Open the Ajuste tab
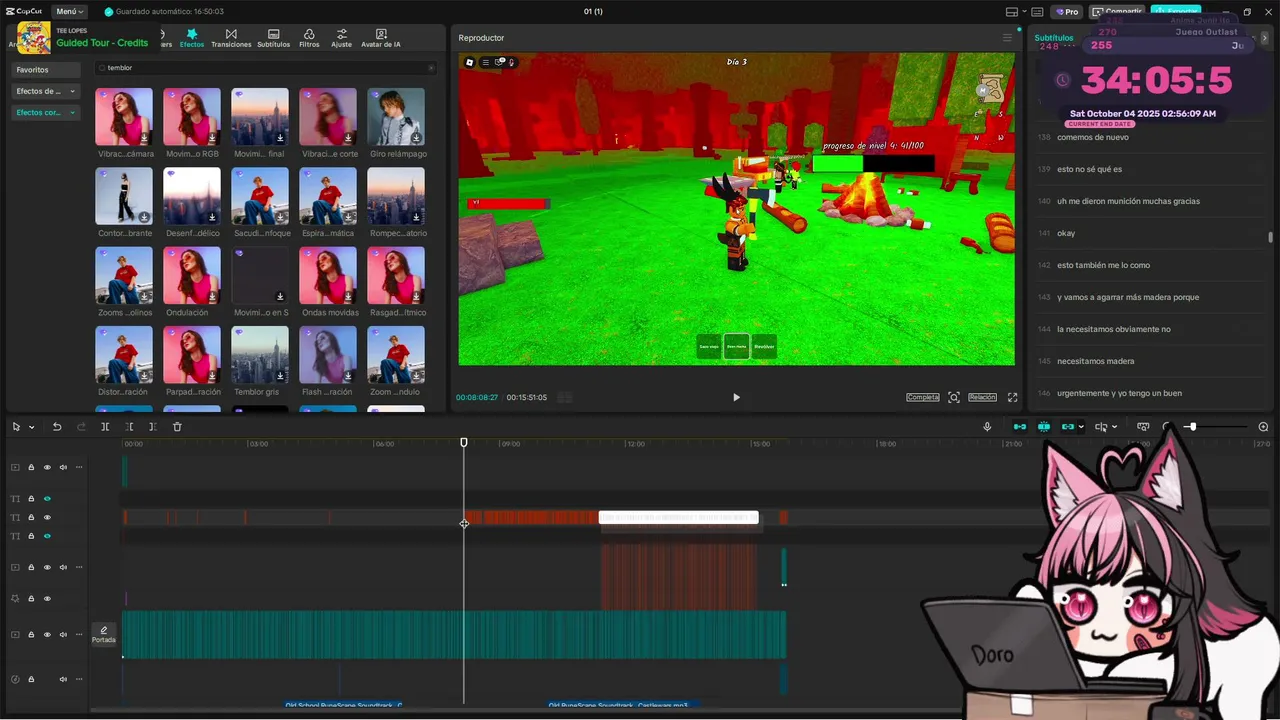This screenshot has width=1280, height=720. coord(341,38)
